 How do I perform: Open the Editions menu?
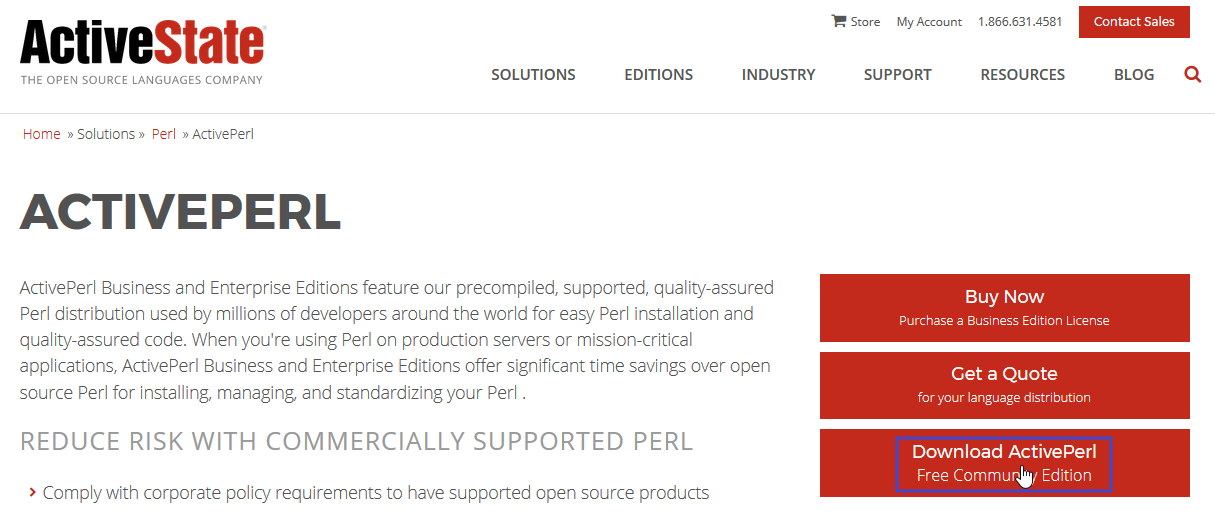pyautogui.click(x=658, y=75)
